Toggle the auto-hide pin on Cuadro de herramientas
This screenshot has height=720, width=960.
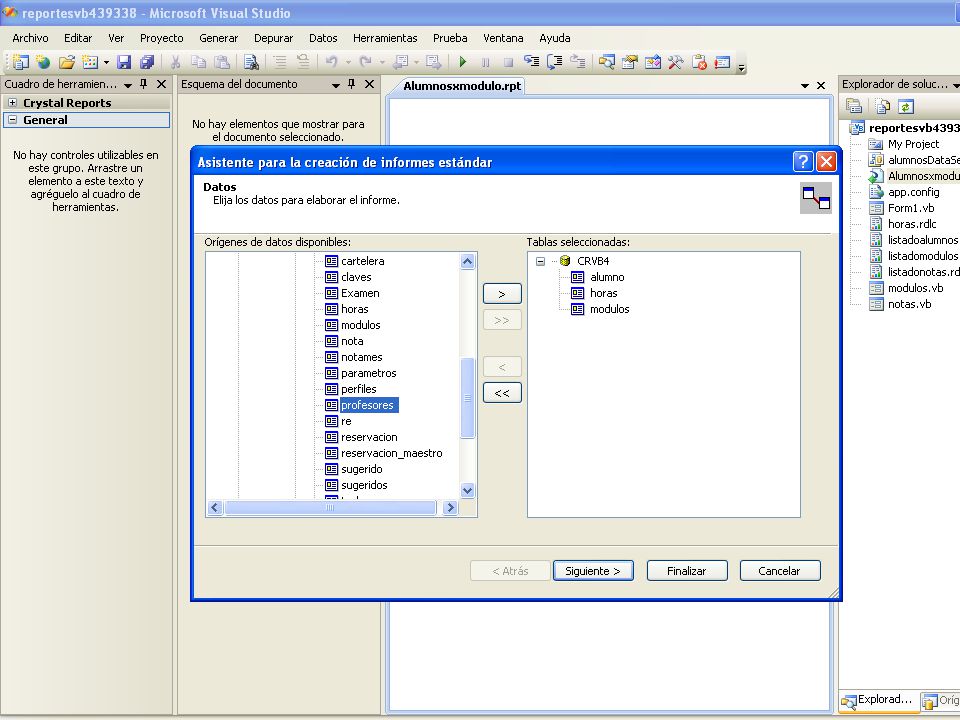tap(144, 84)
